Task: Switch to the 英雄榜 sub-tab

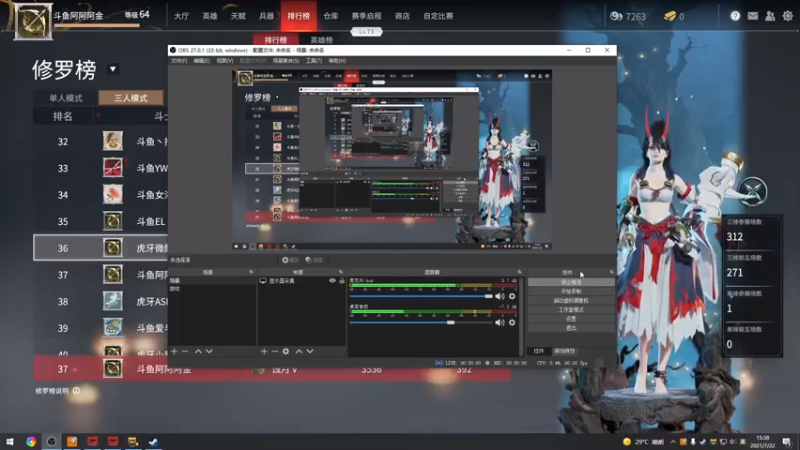Action: pyautogui.click(x=321, y=40)
